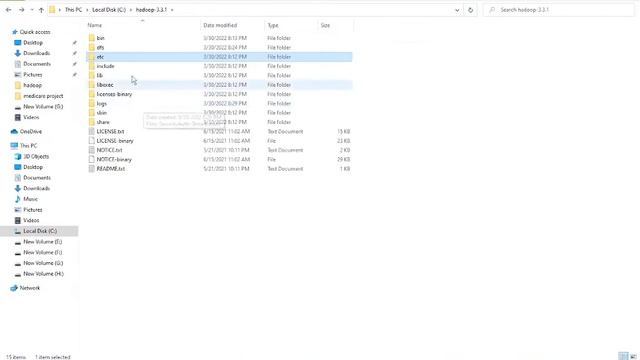This screenshot has height=360, width=640.
Task: Sort files by Date modified column
Action: point(220,25)
